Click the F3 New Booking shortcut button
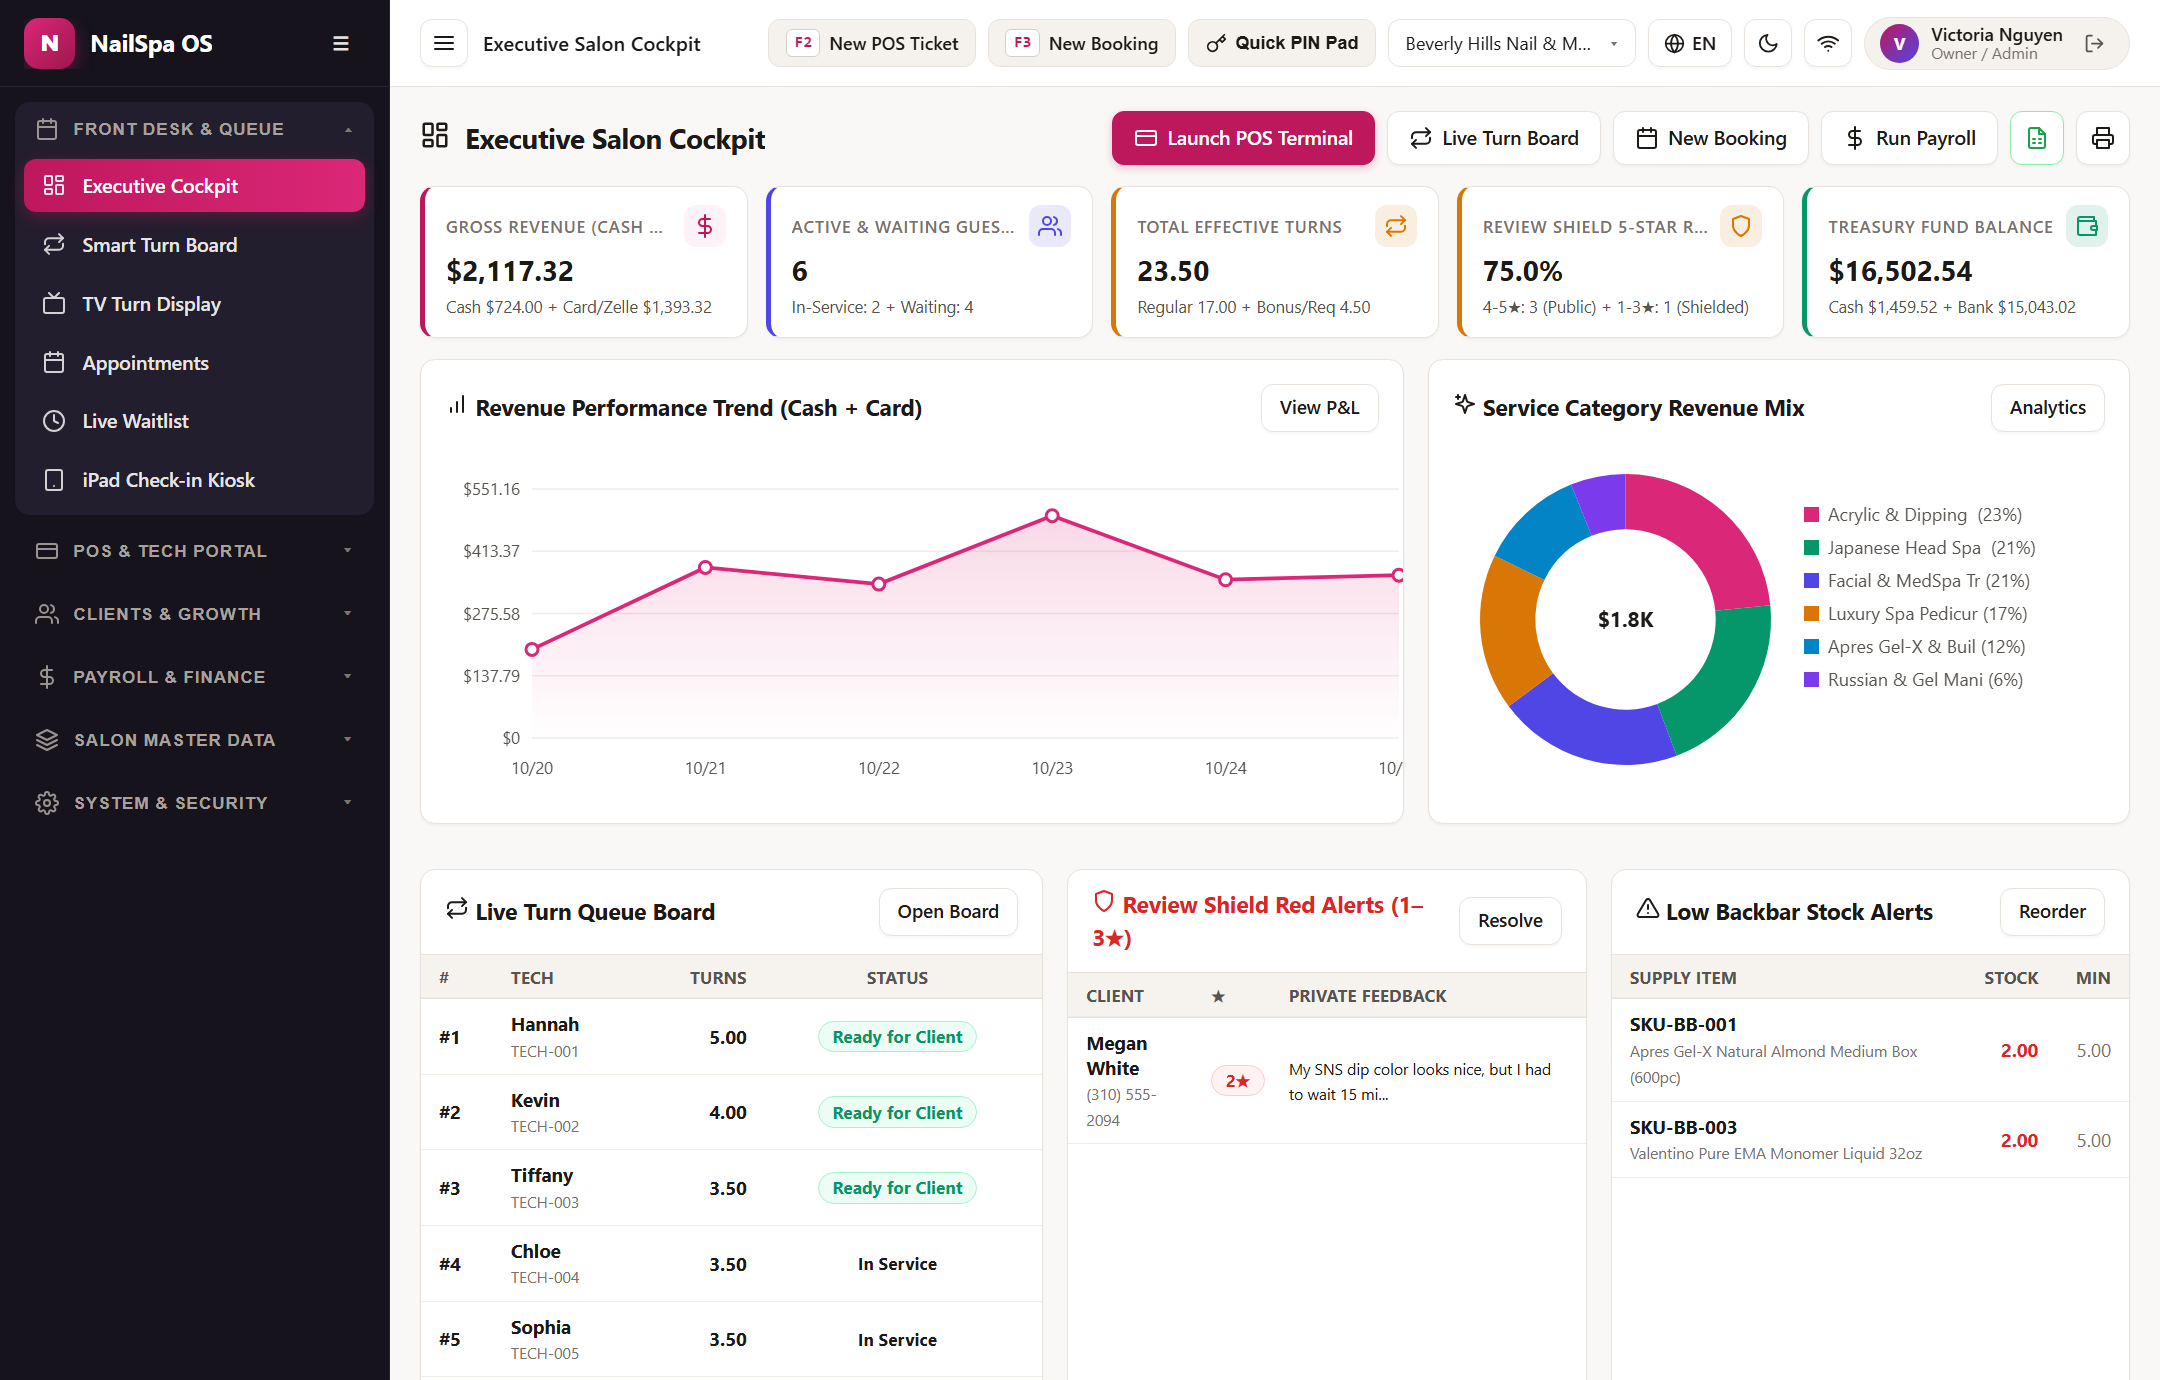2160x1380 pixels. [1082, 44]
